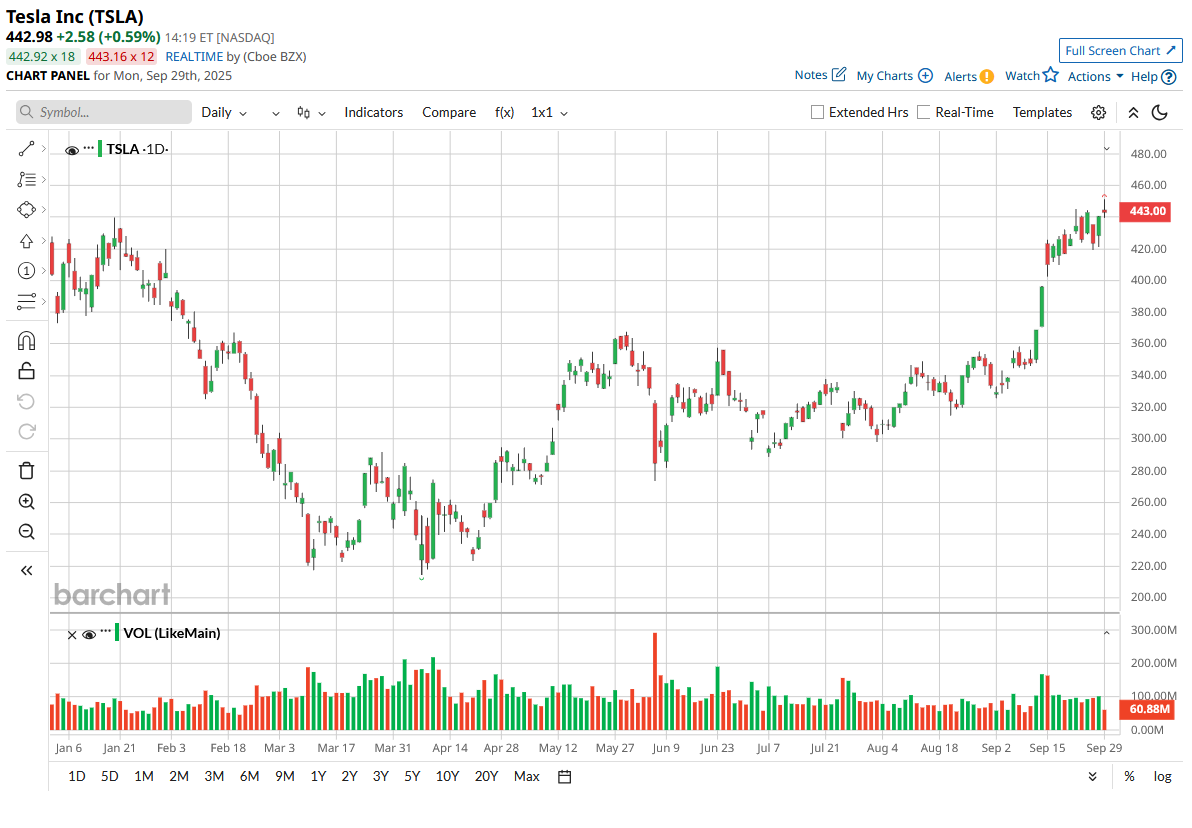The image size is (1192, 828).
Task: Select the 3M time range
Action: (214, 776)
